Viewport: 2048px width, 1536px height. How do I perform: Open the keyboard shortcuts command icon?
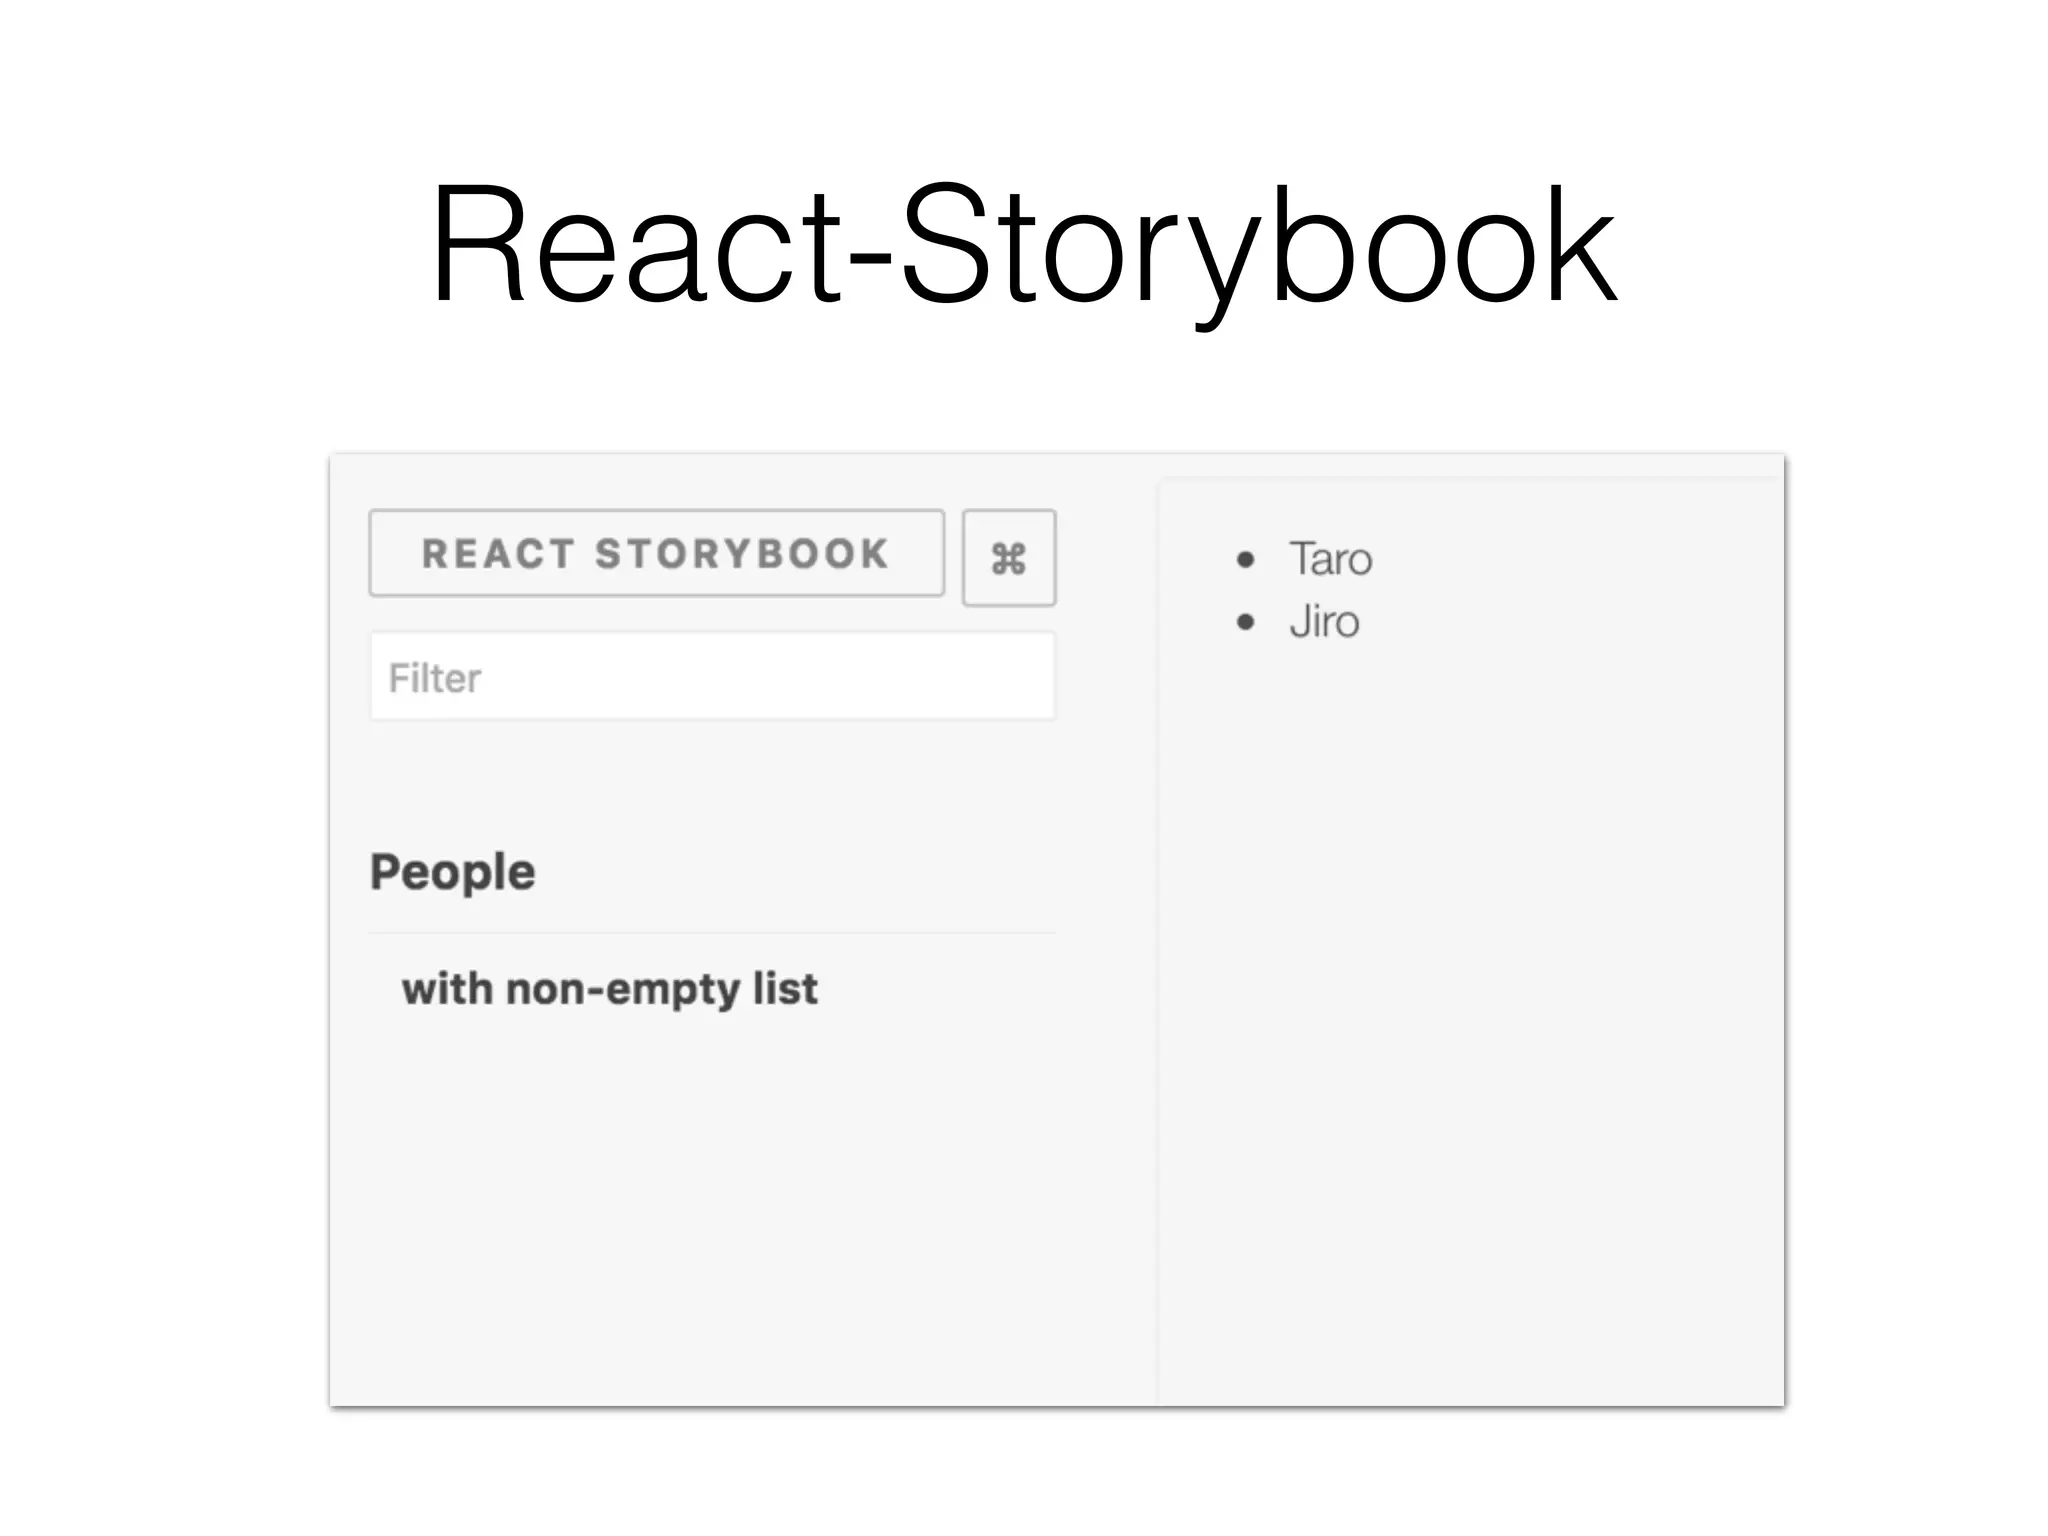[x=1009, y=557]
